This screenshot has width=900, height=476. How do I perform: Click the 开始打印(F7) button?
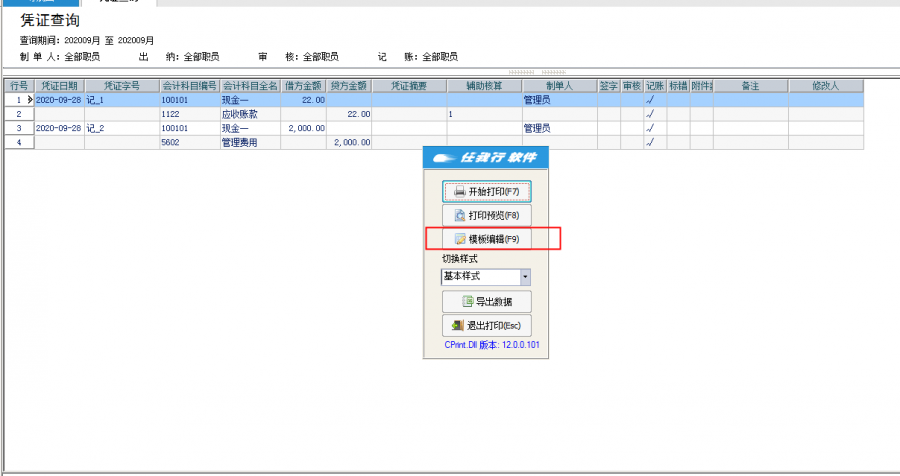pyautogui.click(x=487, y=191)
